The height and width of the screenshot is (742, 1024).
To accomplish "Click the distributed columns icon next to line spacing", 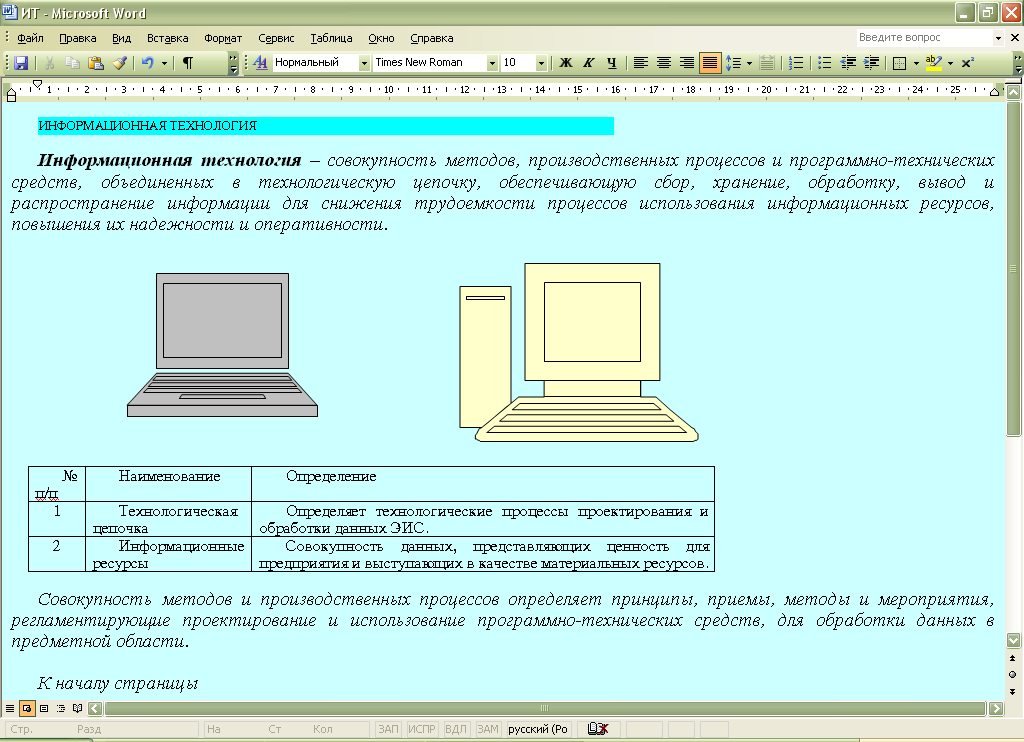I will click(x=767, y=63).
